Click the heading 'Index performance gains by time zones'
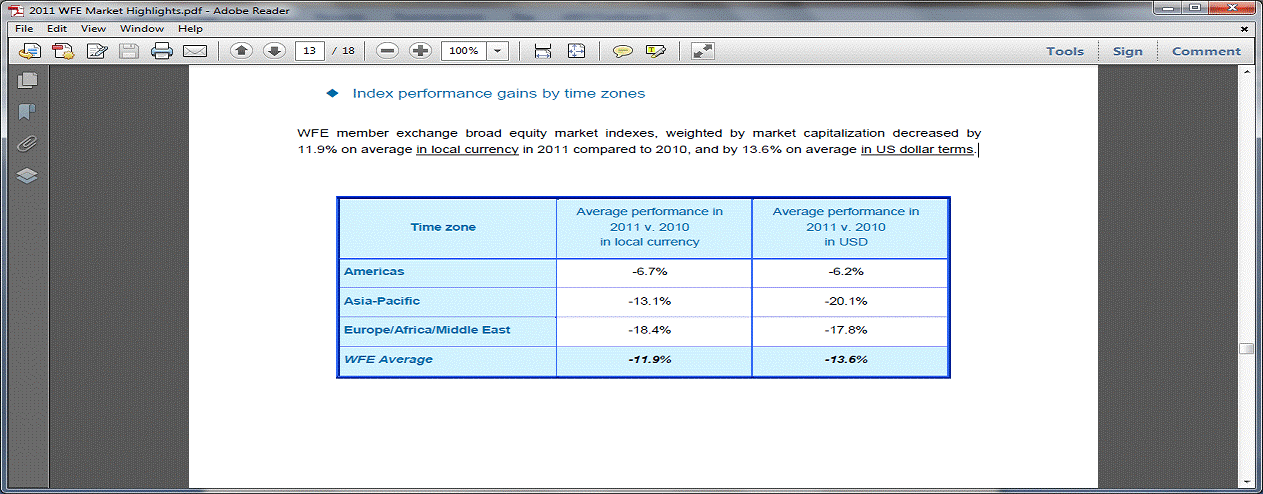The image size is (1263, 494). pos(498,93)
